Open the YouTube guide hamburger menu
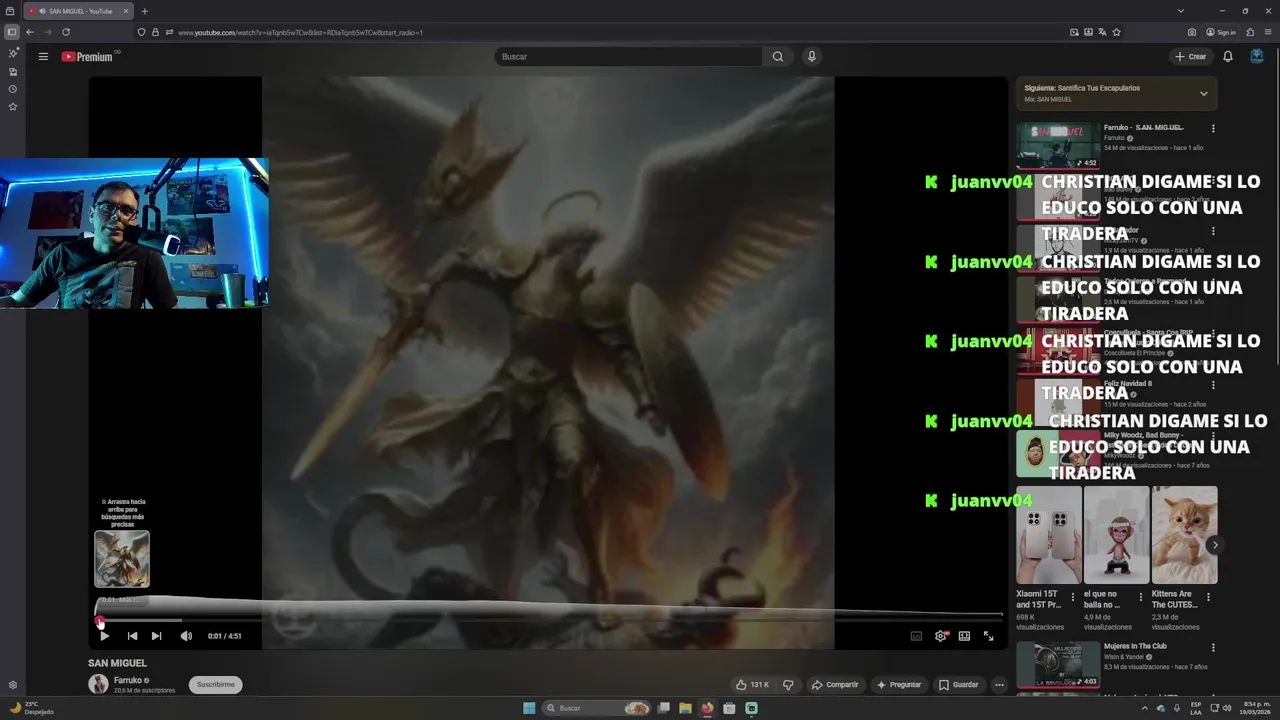 [x=43, y=56]
